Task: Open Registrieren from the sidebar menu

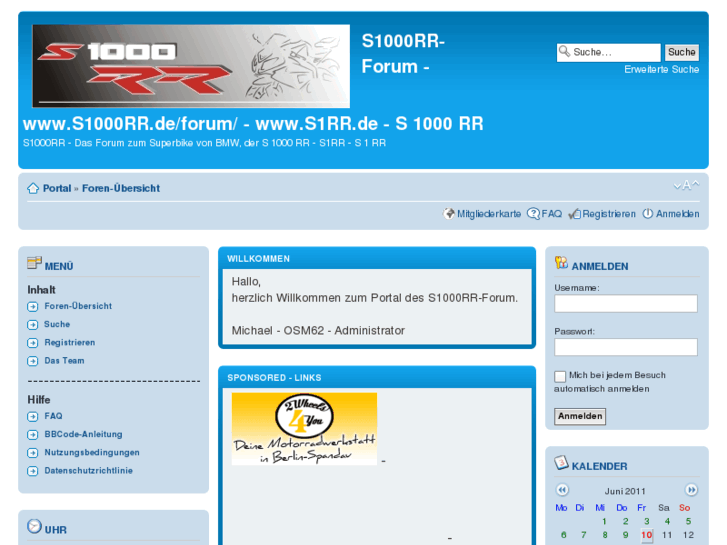Action: tap(70, 342)
